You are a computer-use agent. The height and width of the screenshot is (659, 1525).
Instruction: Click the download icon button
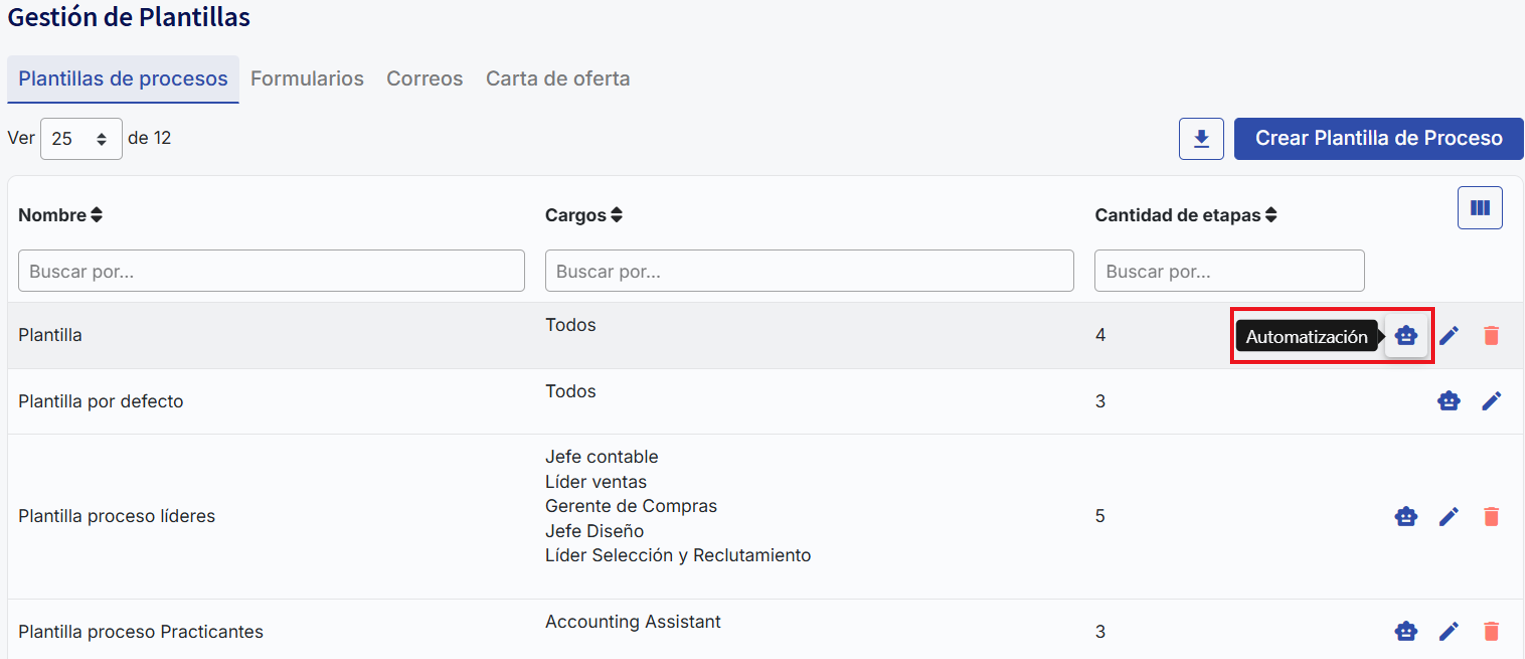coord(1201,139)
